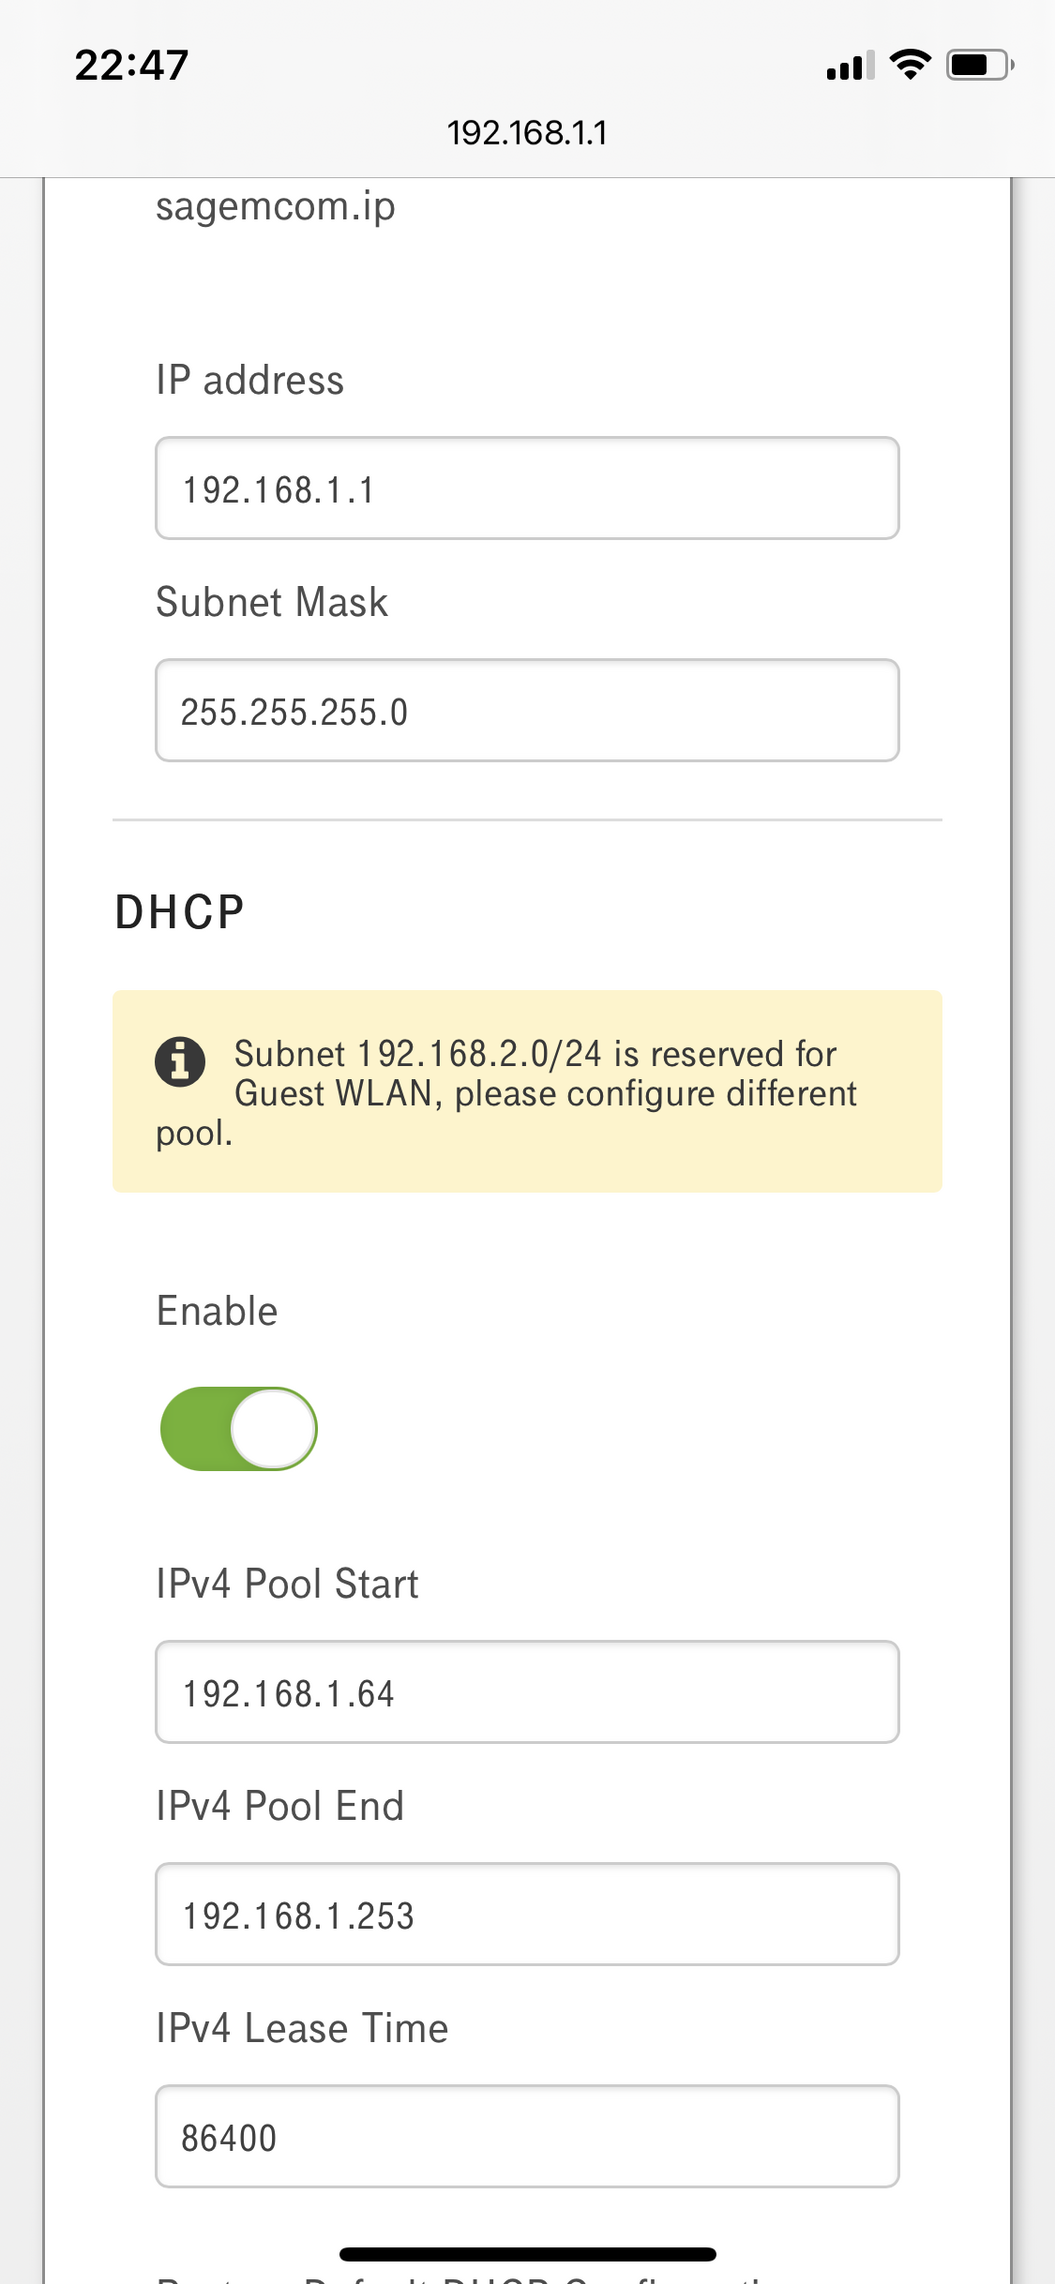Disable the DHCP Enable toggle
This screenshot has width=1055, height=2284.
click(239, 1428)
